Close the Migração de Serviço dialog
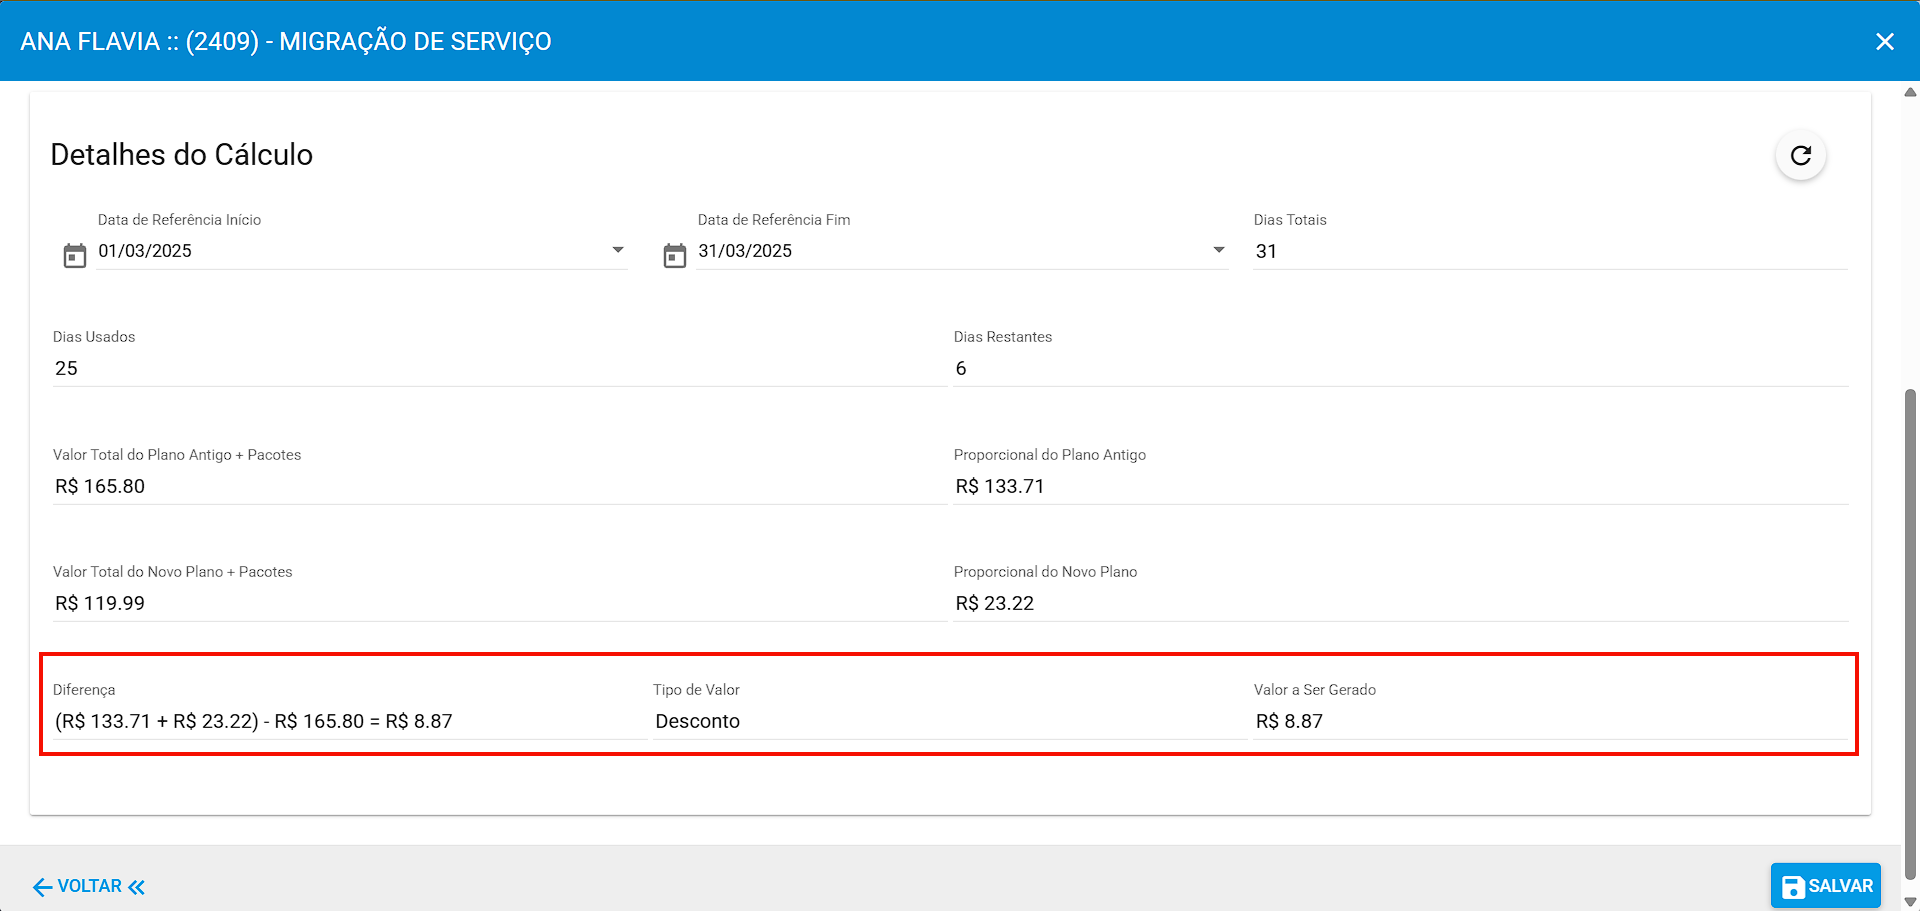 click(x=1885, y=41)
